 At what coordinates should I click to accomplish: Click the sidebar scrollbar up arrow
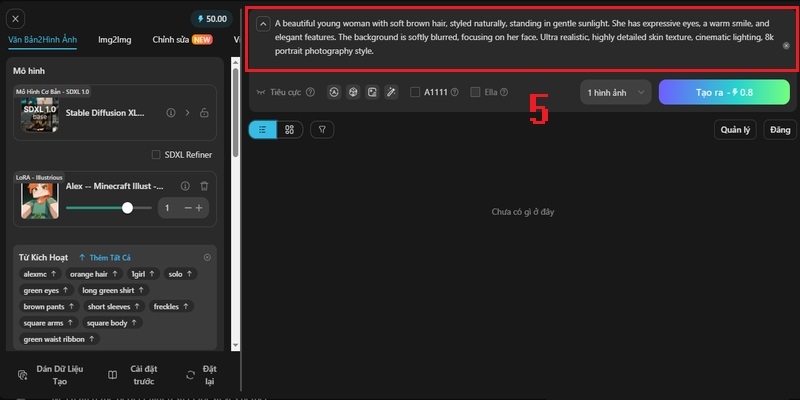235,62
